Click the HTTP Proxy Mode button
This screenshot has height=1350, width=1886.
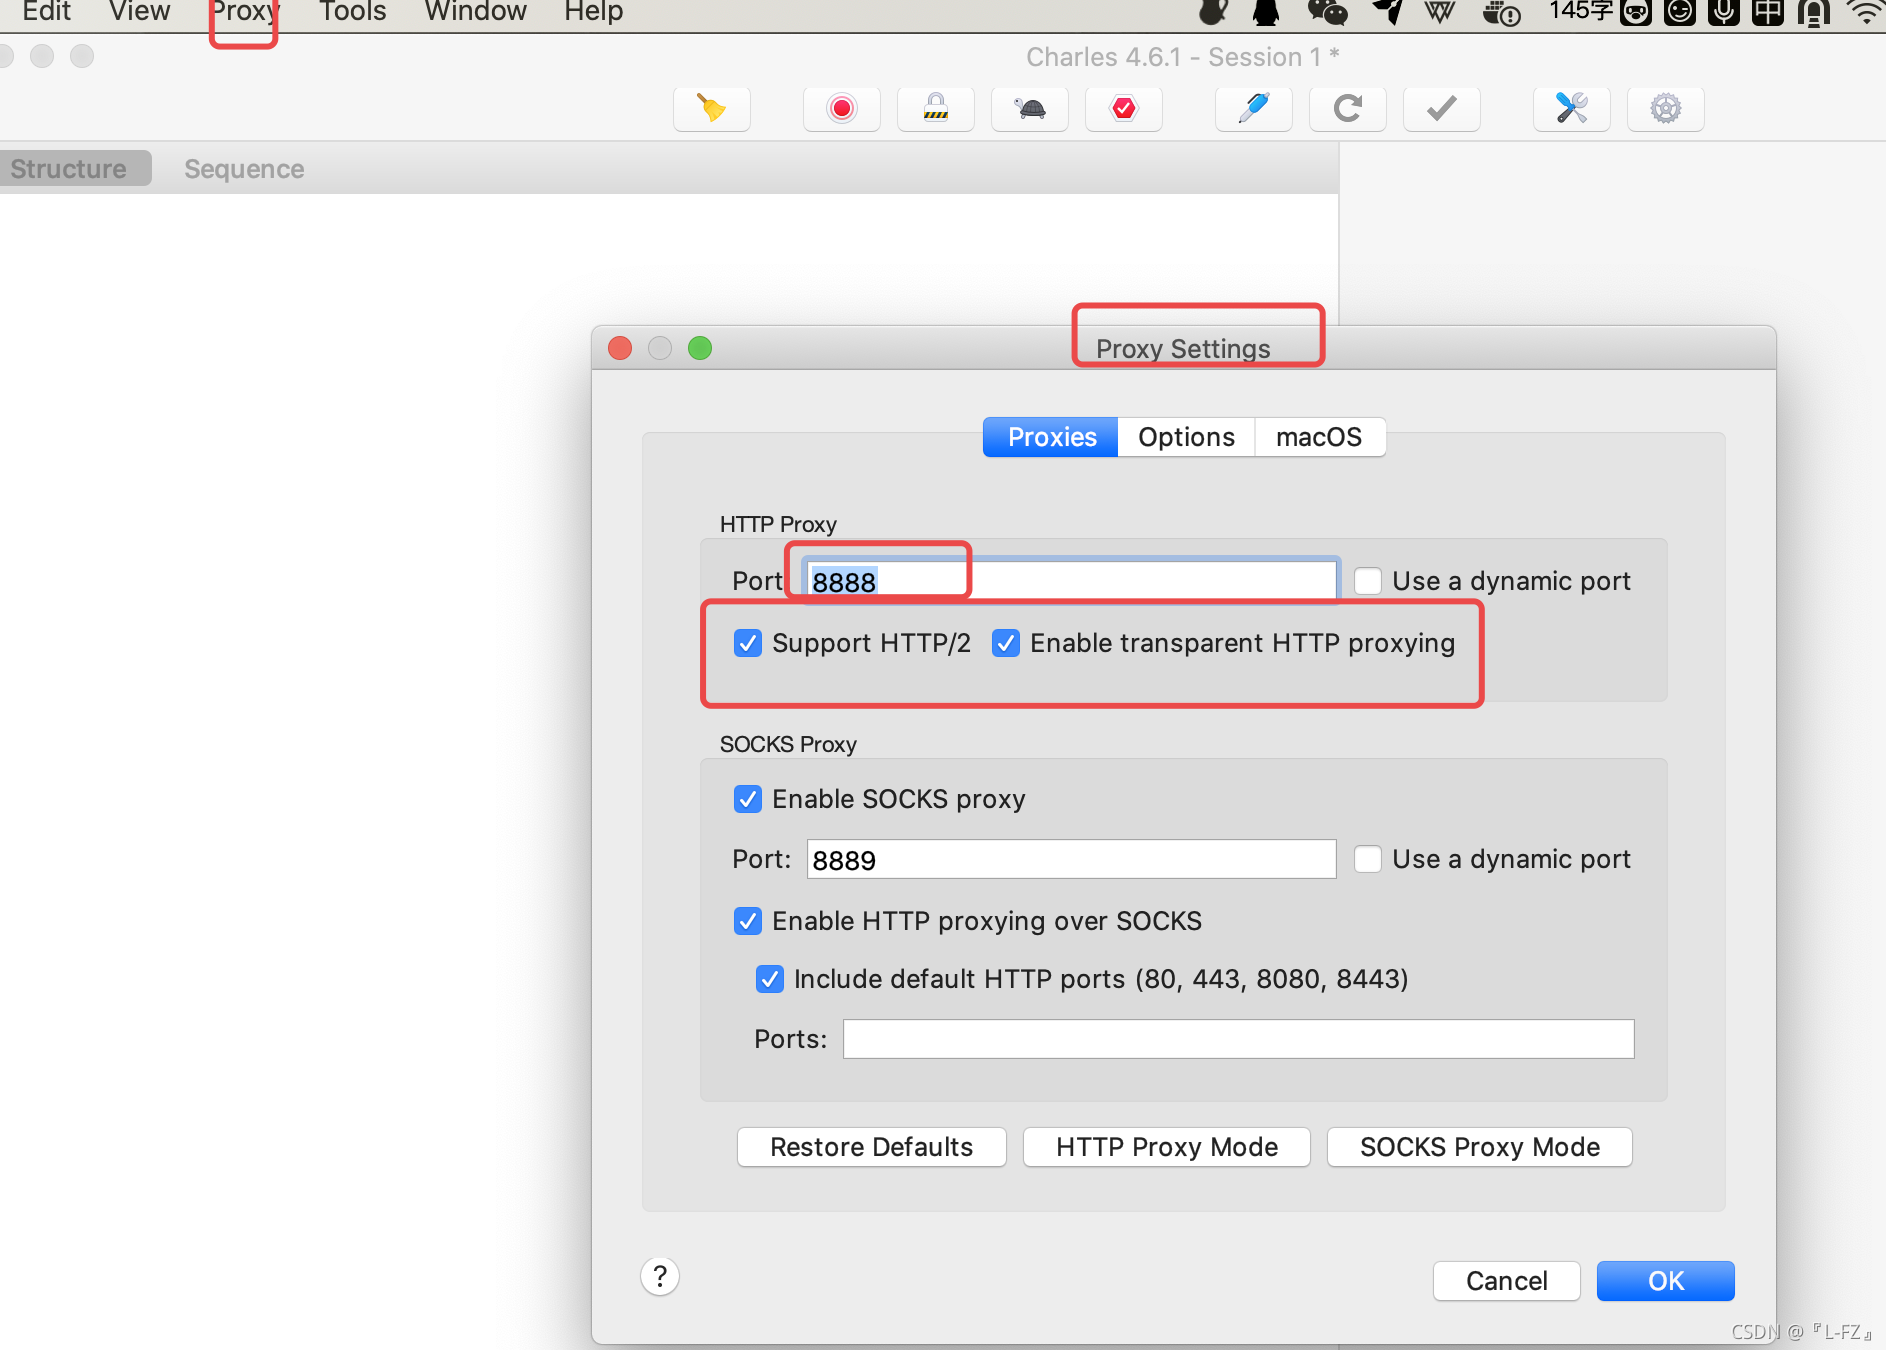1167,1147
